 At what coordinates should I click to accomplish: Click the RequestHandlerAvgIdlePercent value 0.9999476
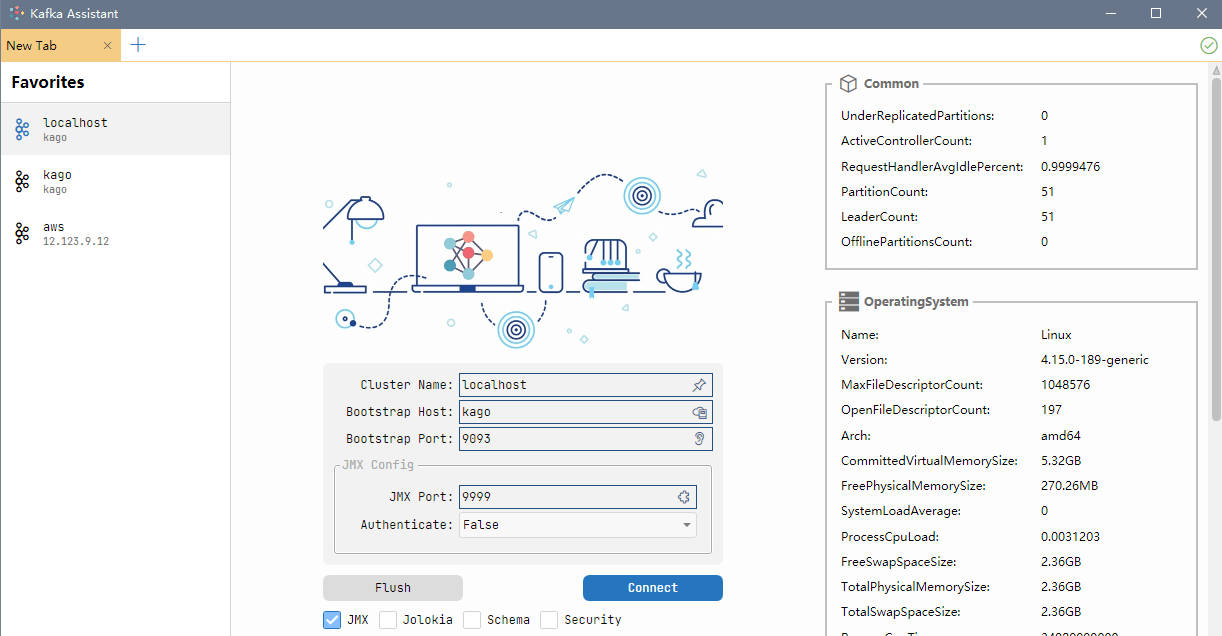pos(1070,167)
